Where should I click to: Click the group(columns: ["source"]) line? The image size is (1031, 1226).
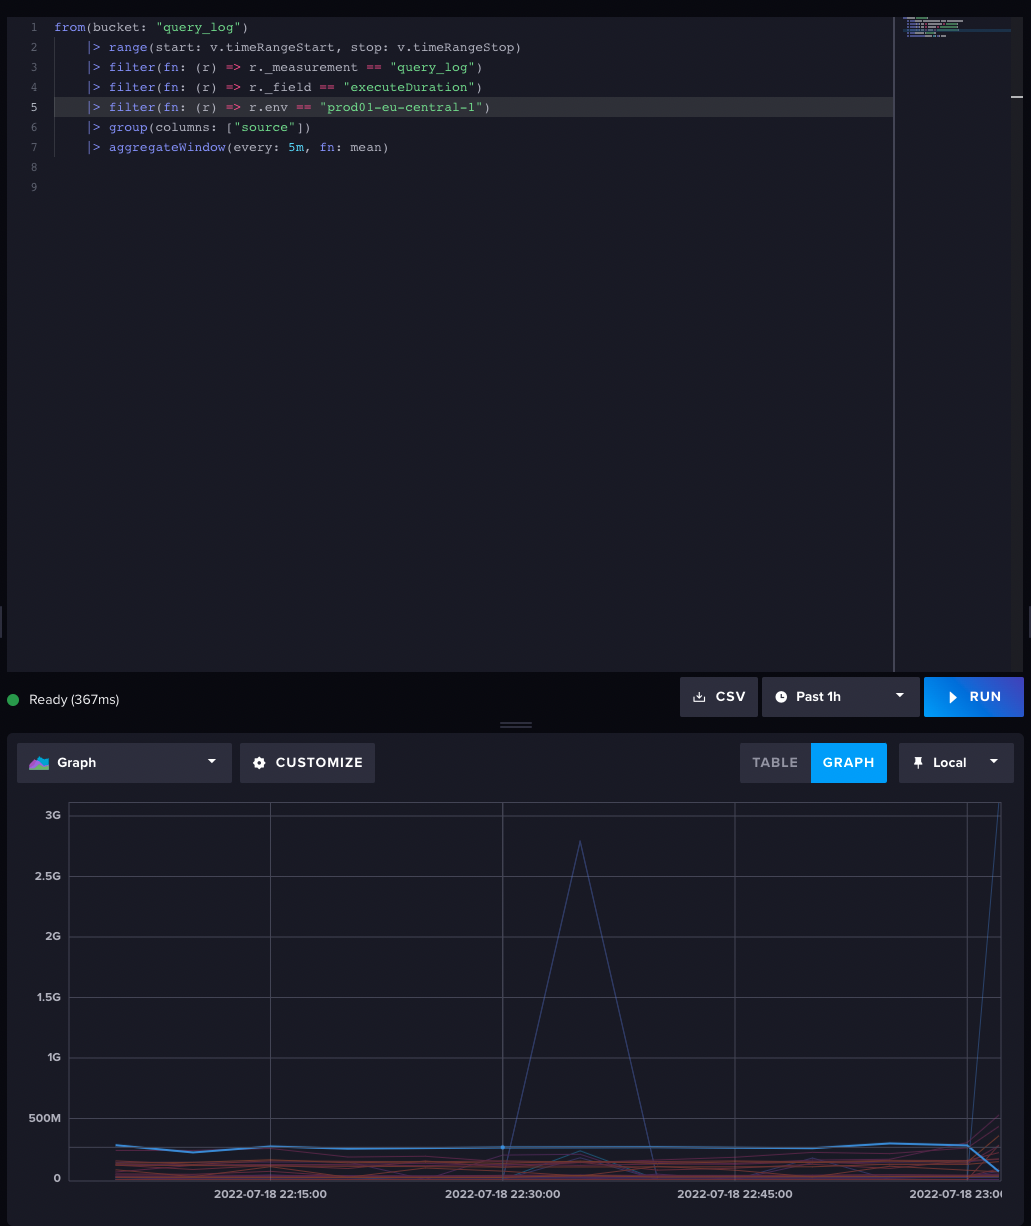199,127
